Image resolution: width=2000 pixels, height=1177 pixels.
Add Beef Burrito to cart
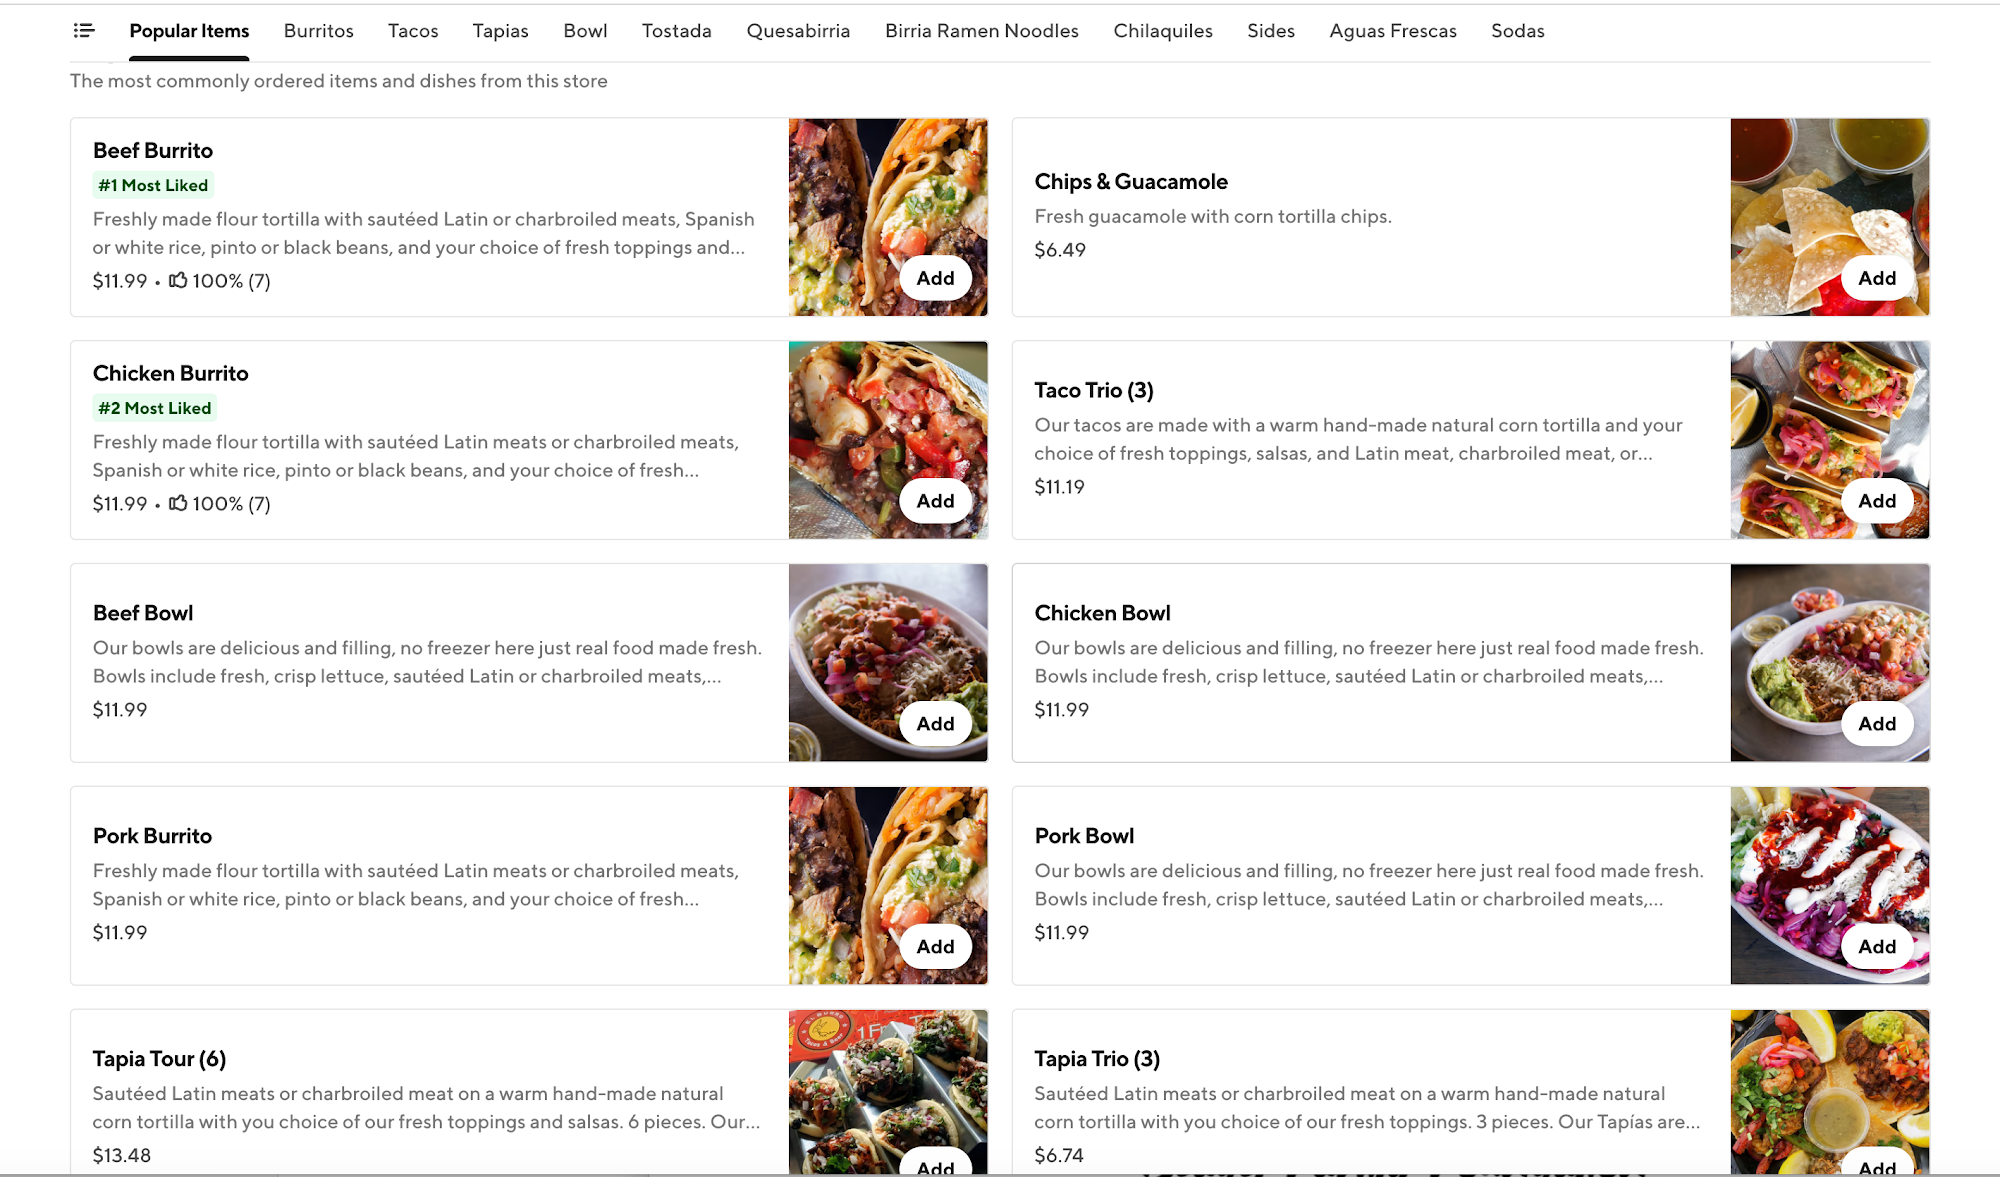click(935, 278)
